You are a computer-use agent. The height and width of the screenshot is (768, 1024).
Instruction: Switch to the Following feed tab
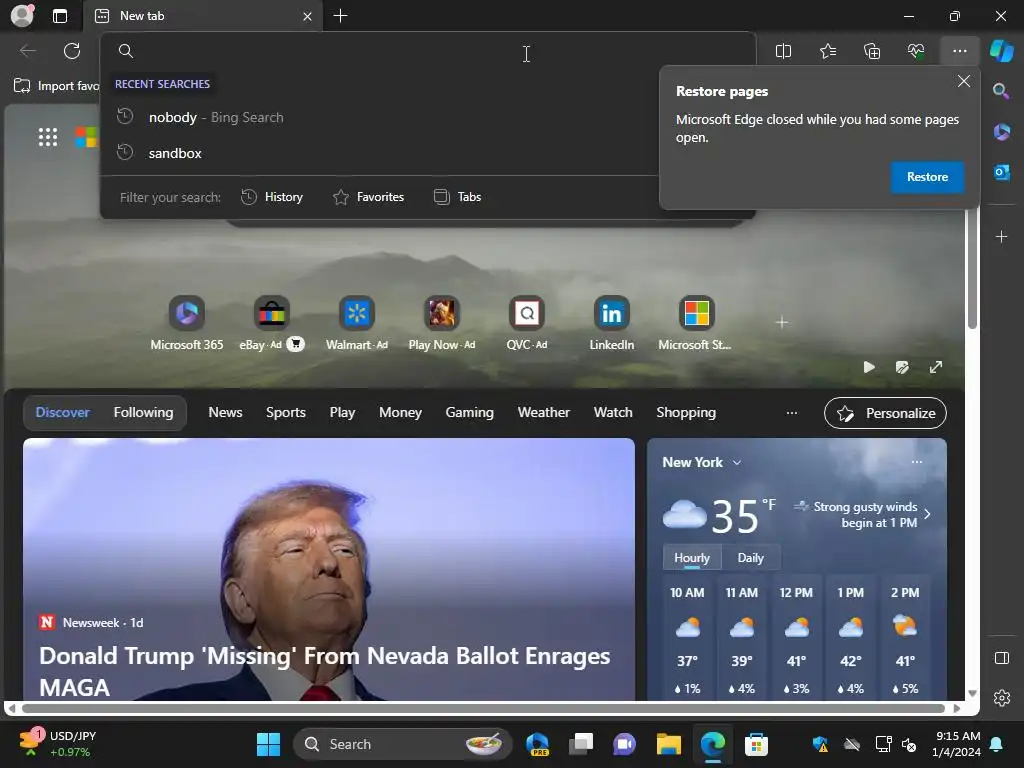(144, 413)
